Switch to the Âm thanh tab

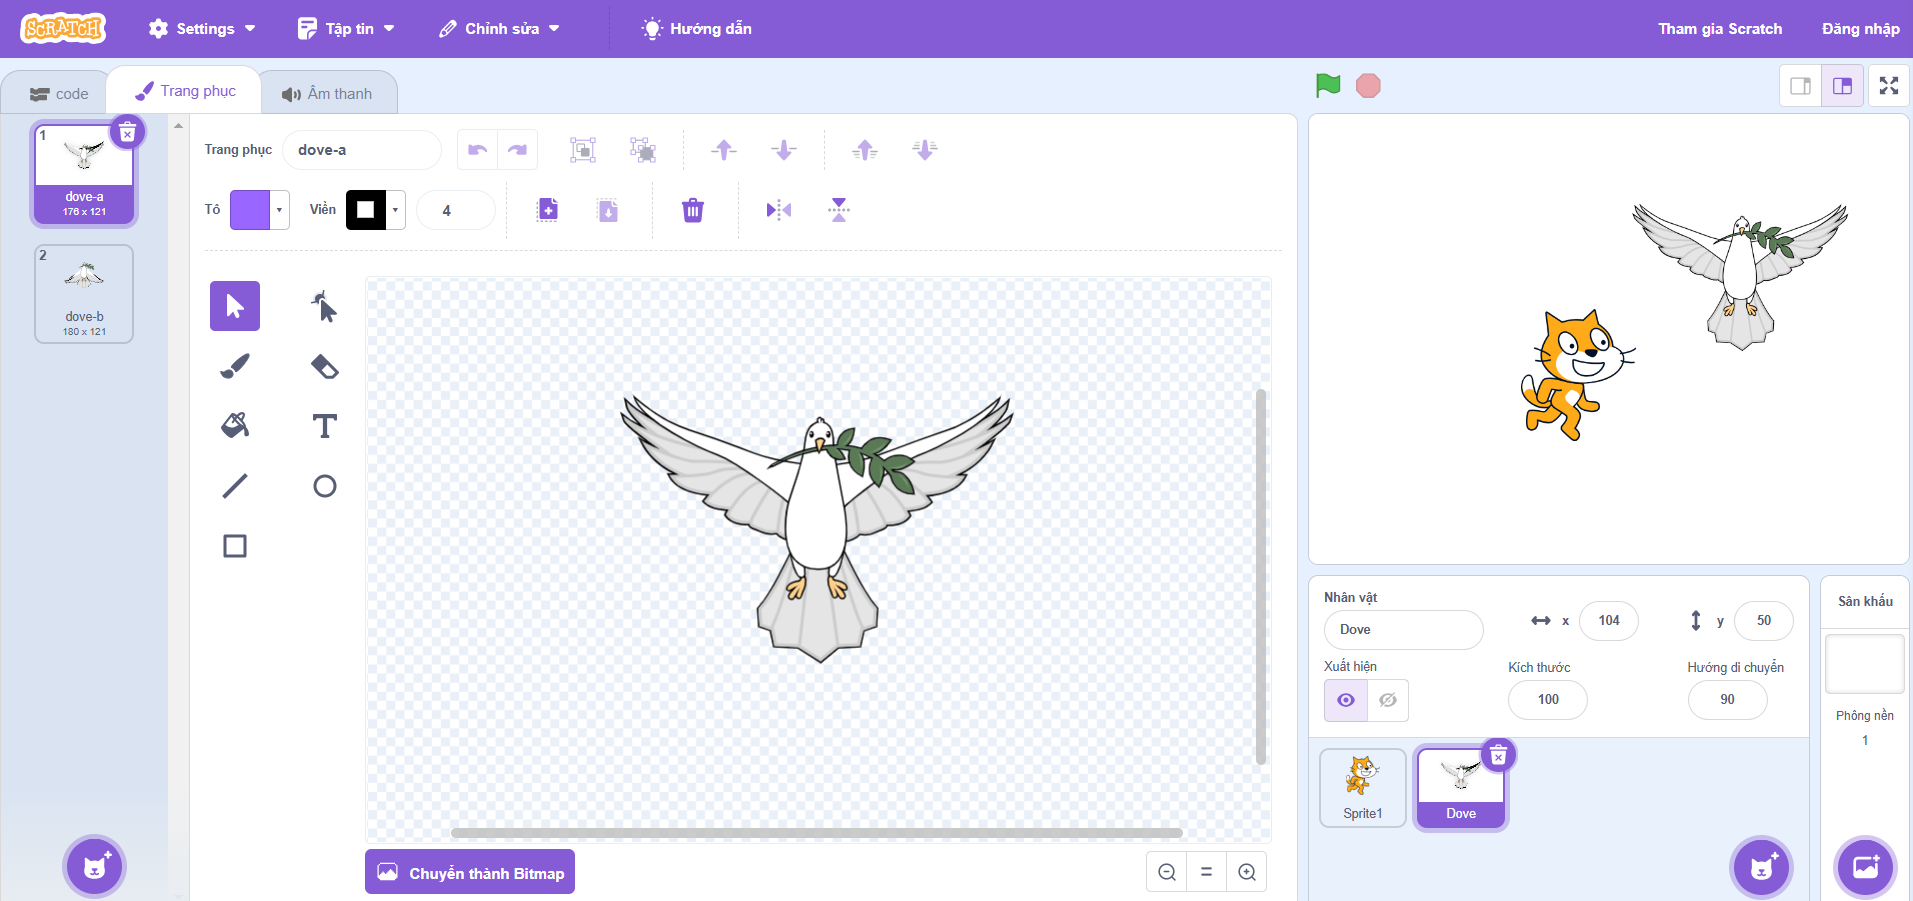point(327,94)
